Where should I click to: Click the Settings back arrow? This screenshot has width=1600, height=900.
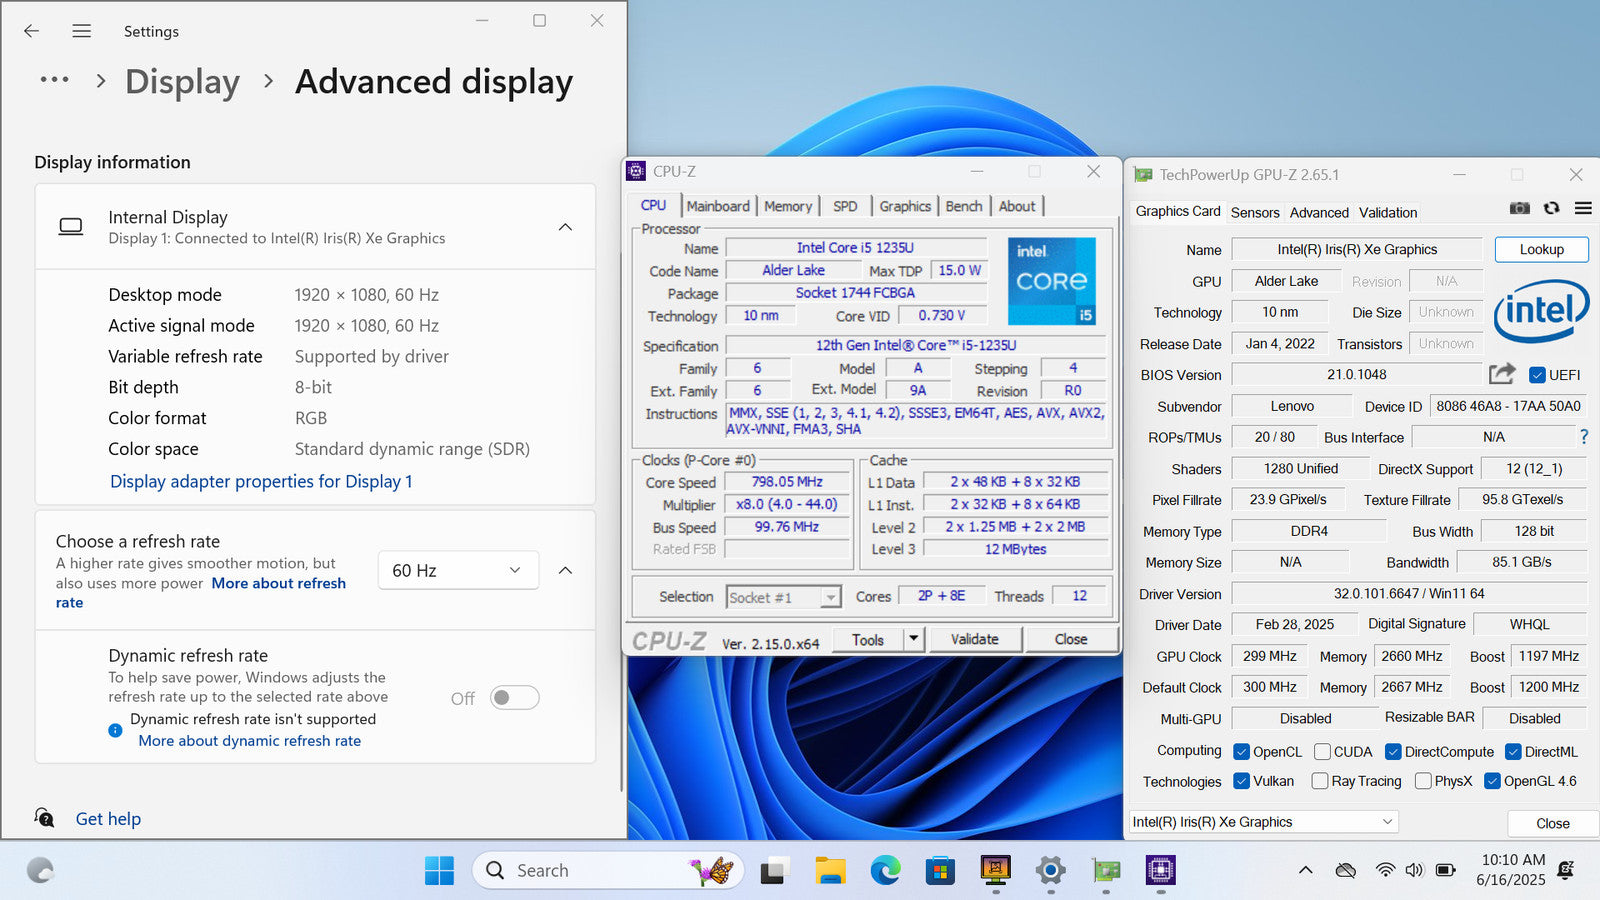(x=32, y=31)
